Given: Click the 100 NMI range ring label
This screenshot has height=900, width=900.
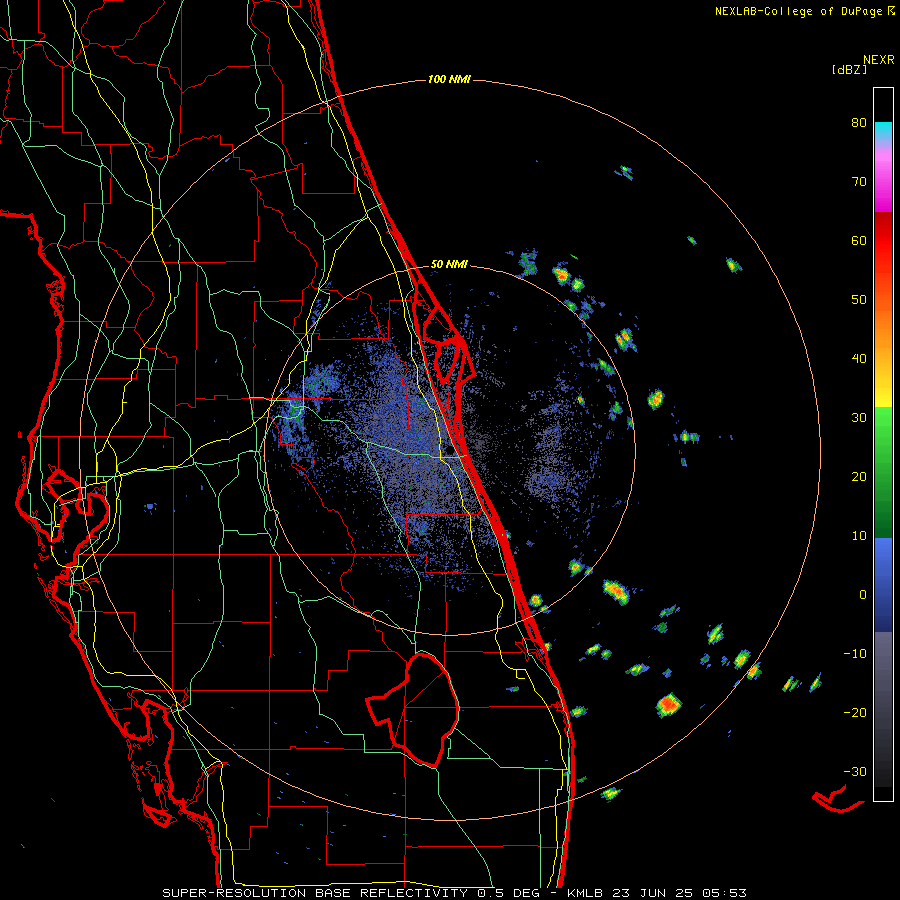Looking at the screenshot, I should coord(449,79).
